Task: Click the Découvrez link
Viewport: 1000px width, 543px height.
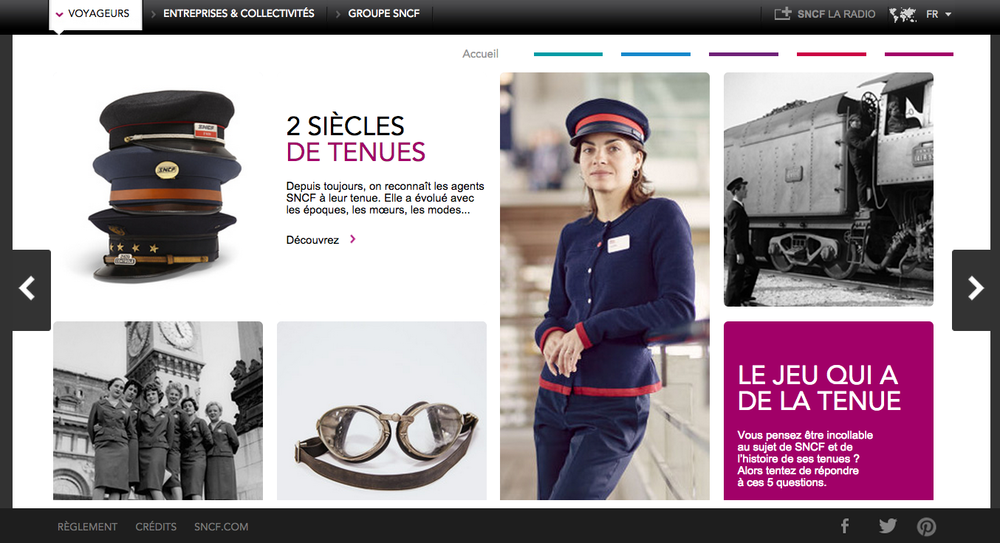Action: click(x=312, y=240)
